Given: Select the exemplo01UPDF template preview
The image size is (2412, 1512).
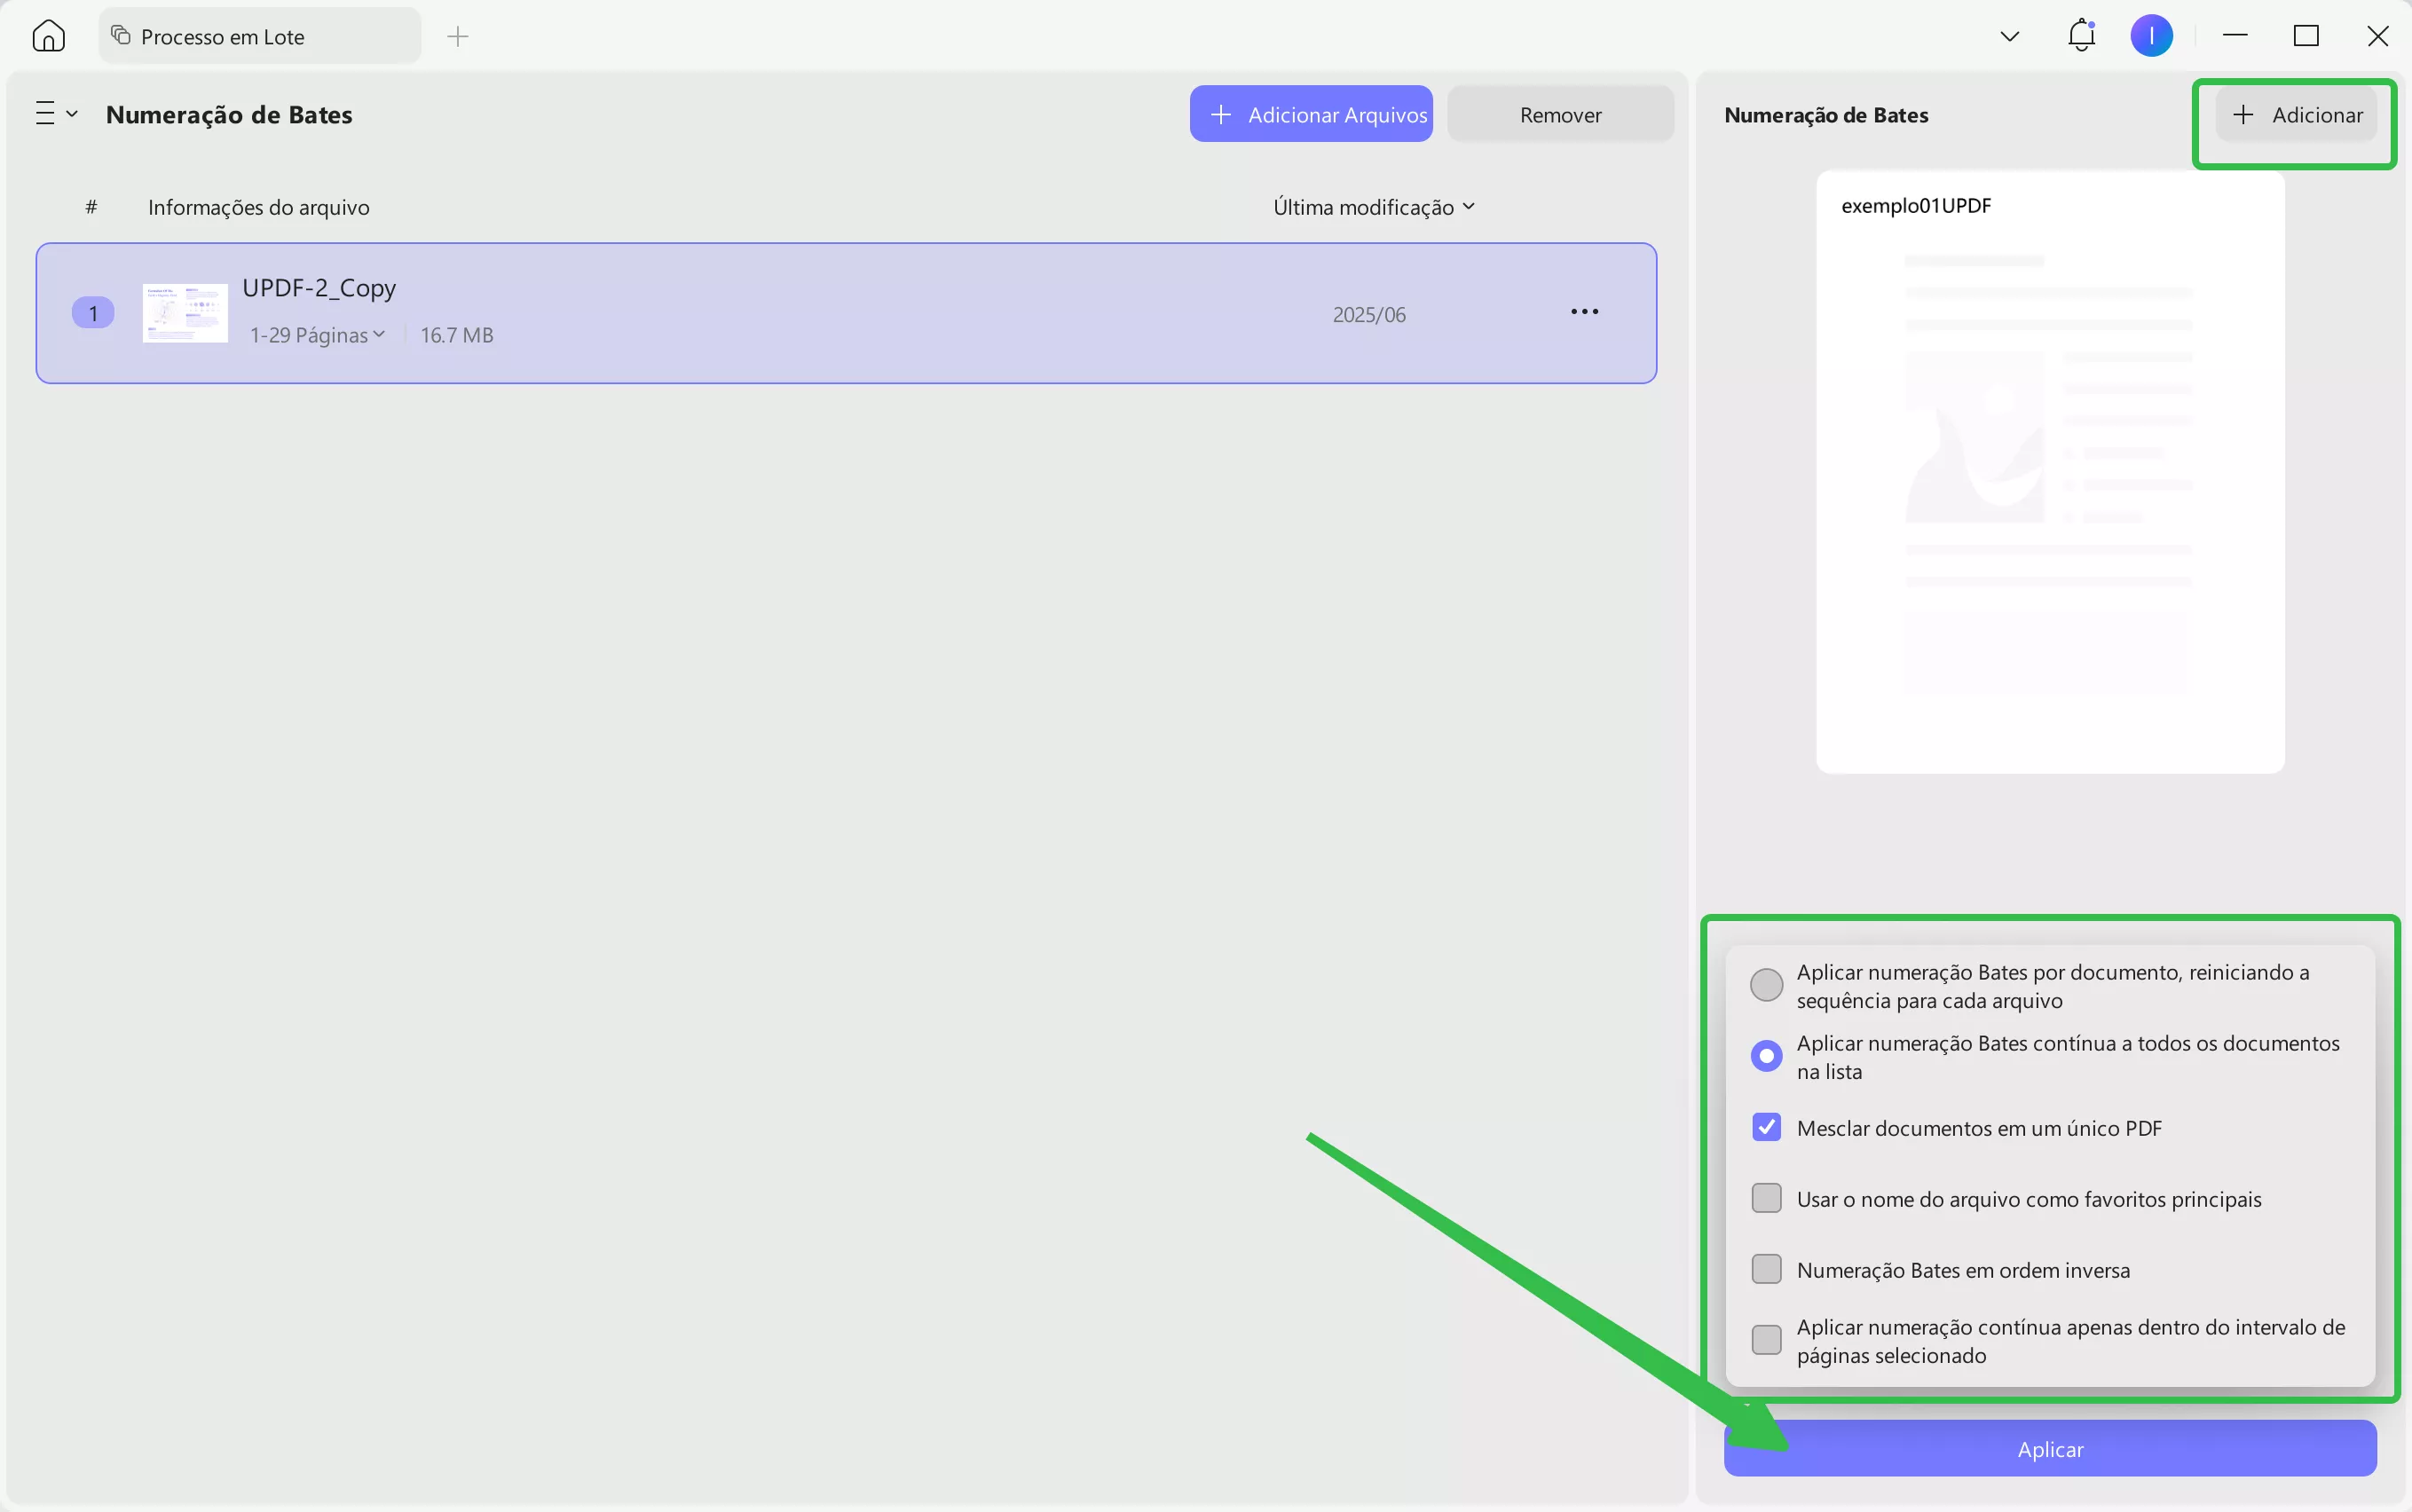Looking at the screenshot, I should (x=2049, y=472).
